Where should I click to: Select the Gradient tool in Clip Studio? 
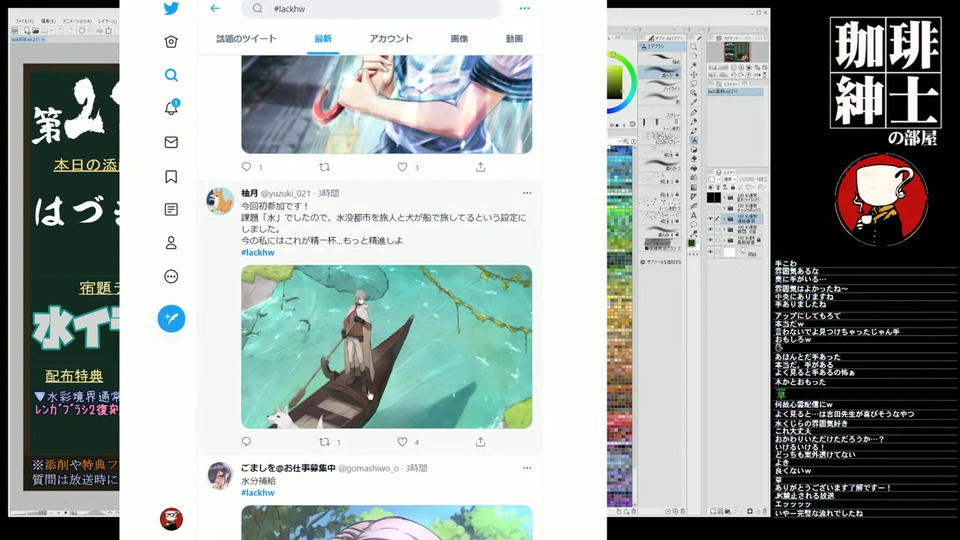(x=694, y=187)
